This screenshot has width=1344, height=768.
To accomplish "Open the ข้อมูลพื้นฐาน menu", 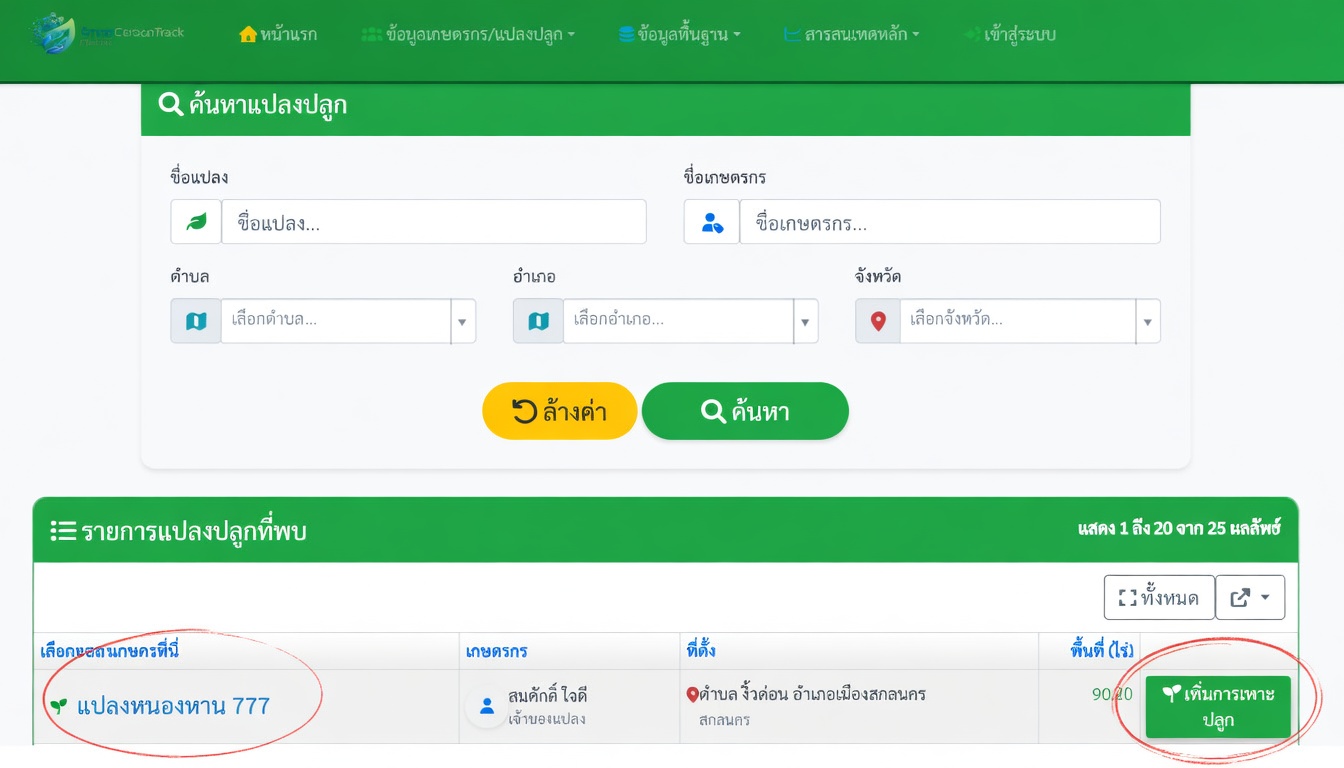I will pyautogui.click(x=680, y=34).
